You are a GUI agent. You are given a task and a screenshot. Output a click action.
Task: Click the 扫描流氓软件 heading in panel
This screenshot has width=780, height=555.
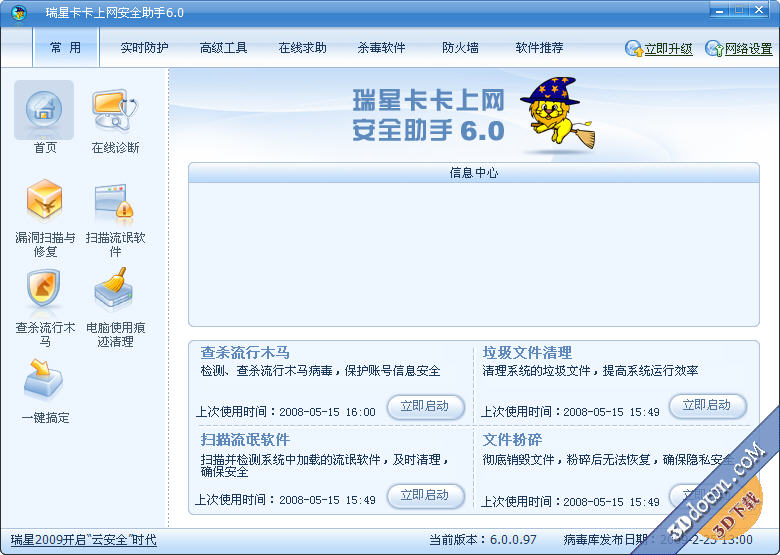pyautogui.click(x=245, y=440)
